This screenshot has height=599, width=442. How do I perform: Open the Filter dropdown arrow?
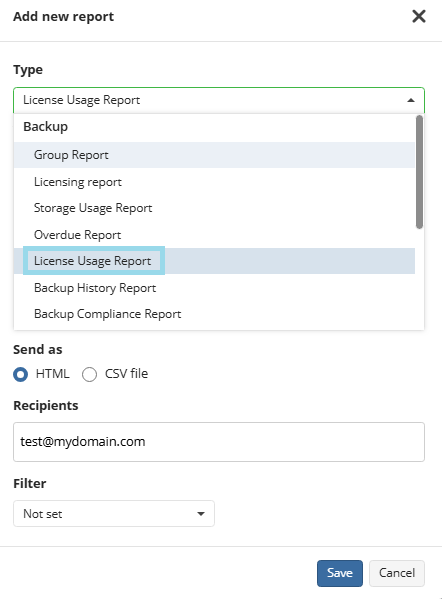201,514
